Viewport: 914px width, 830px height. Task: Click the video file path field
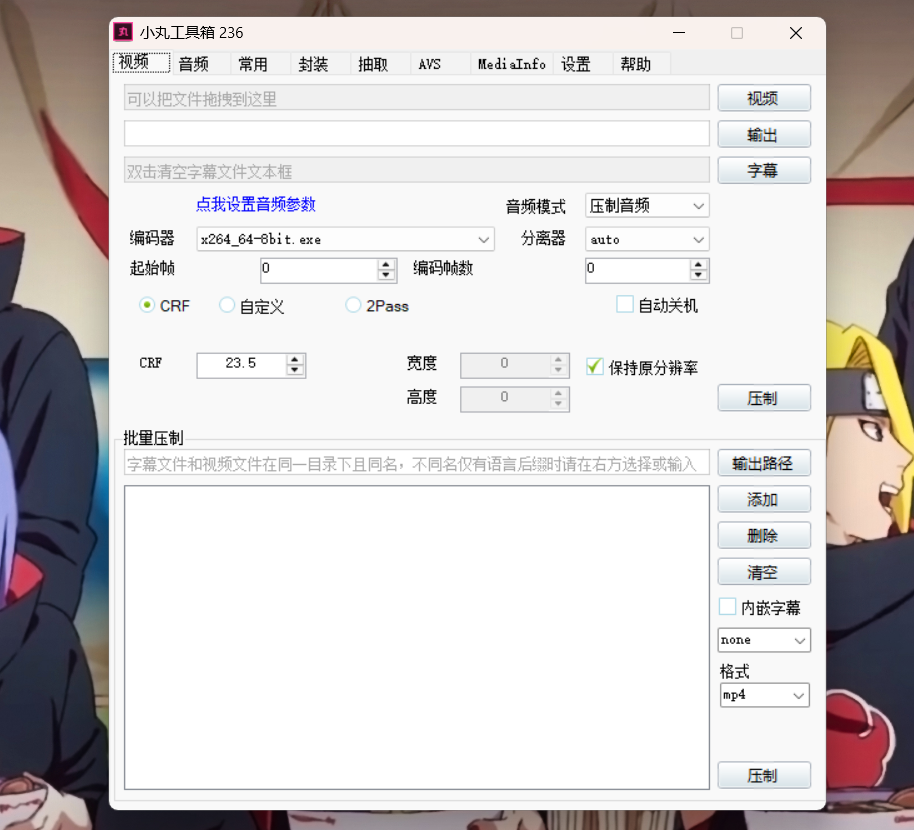(417, 98)
